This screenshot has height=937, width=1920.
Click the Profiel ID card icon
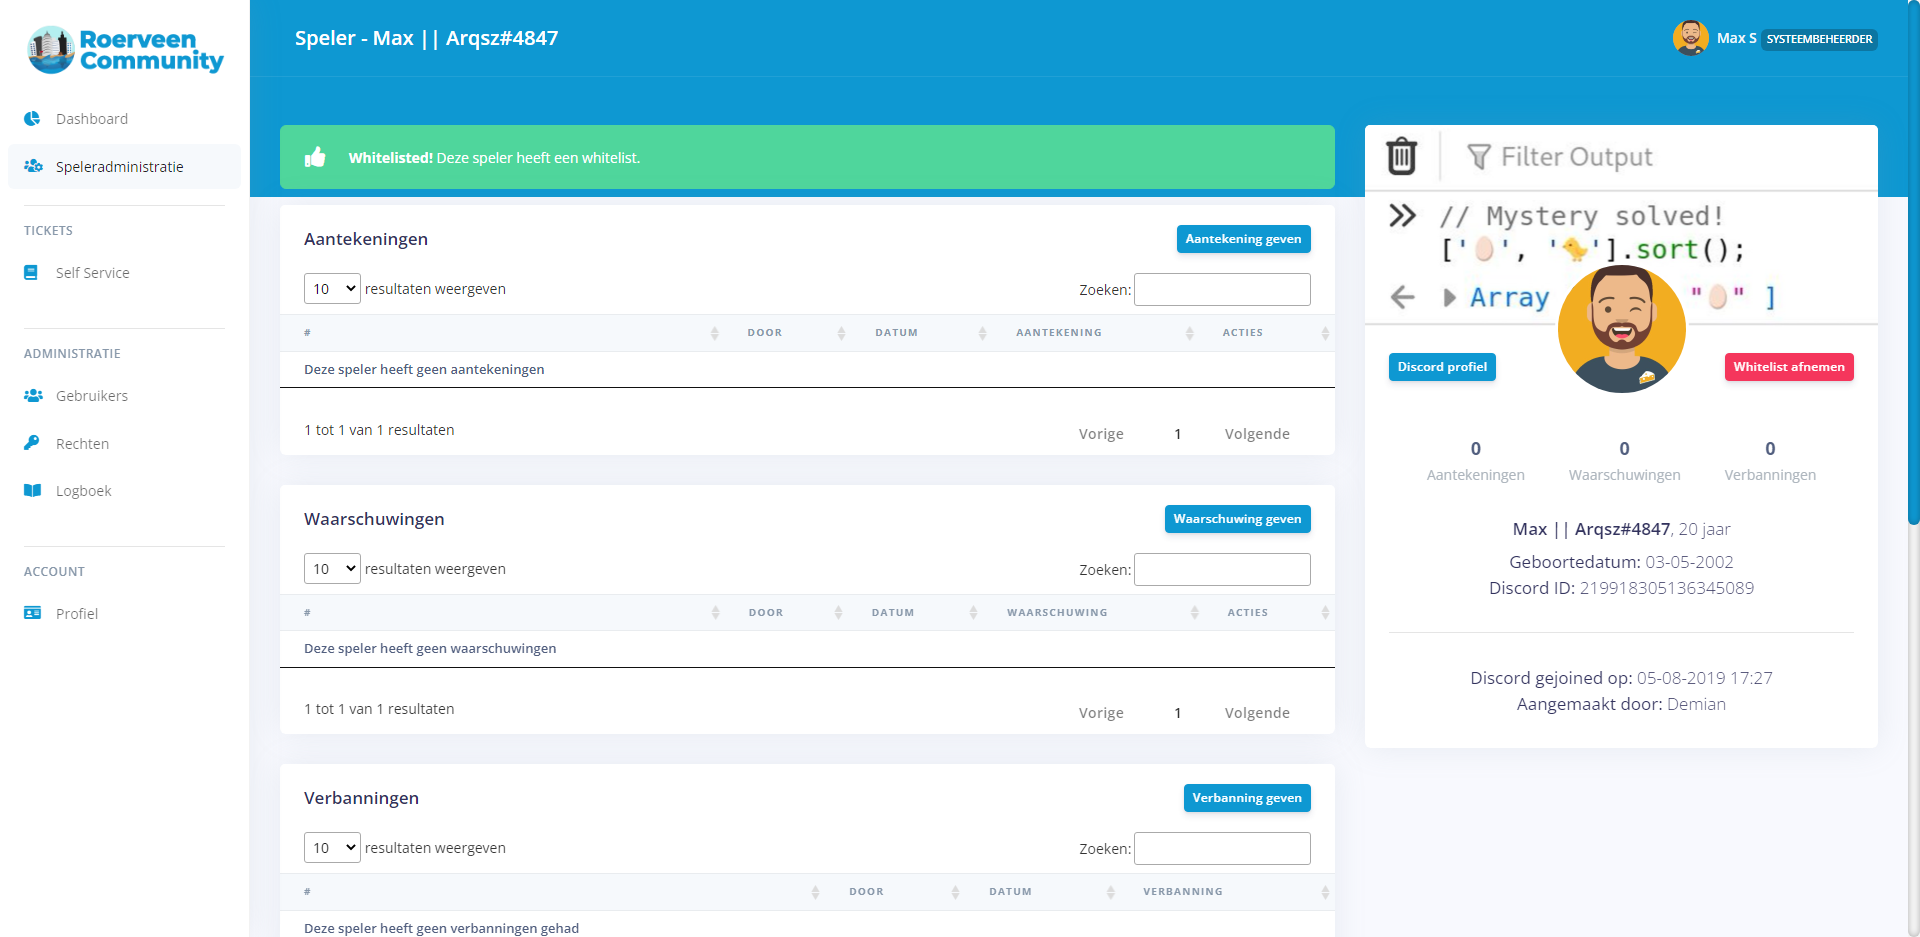32,613
